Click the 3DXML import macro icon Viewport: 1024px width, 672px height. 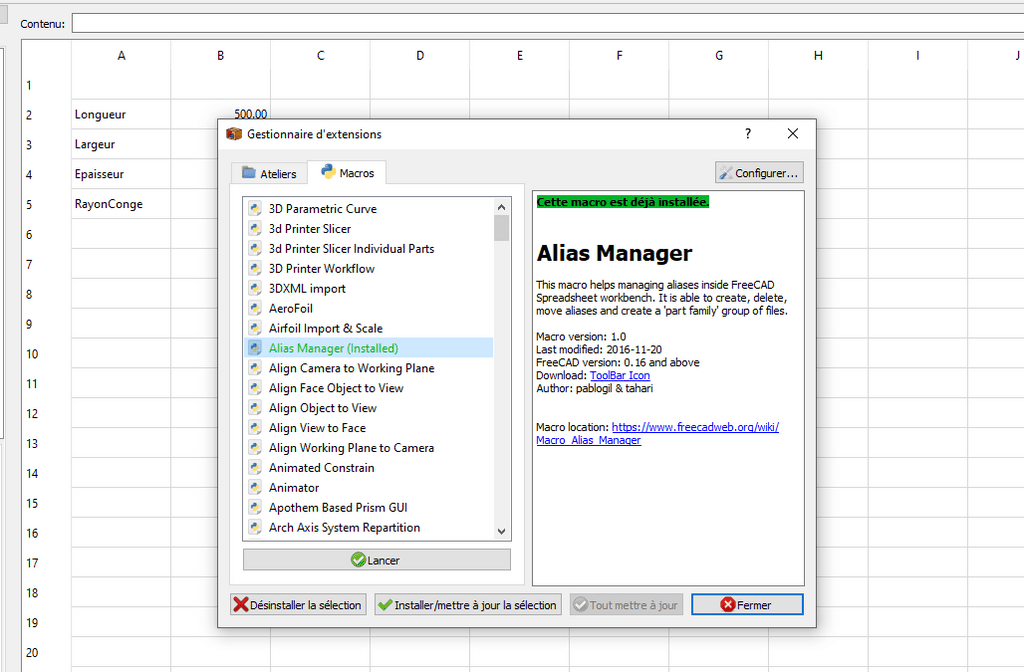pos(255,289)
